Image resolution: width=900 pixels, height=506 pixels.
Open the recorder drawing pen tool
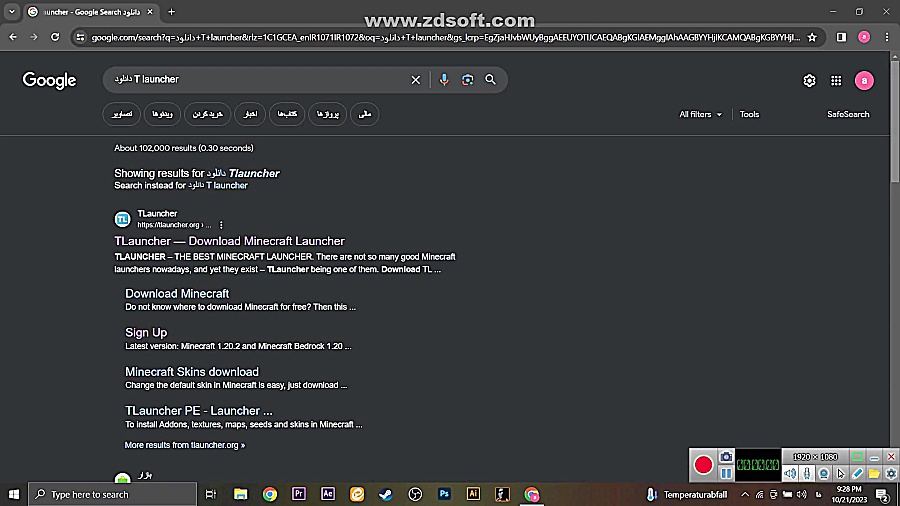(x=858, y=473)
